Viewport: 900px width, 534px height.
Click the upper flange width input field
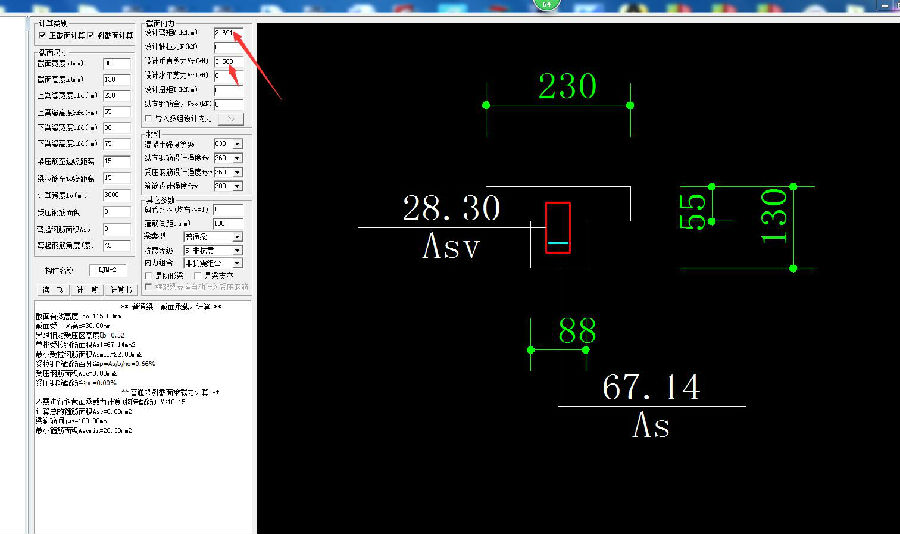click(117, 95)
